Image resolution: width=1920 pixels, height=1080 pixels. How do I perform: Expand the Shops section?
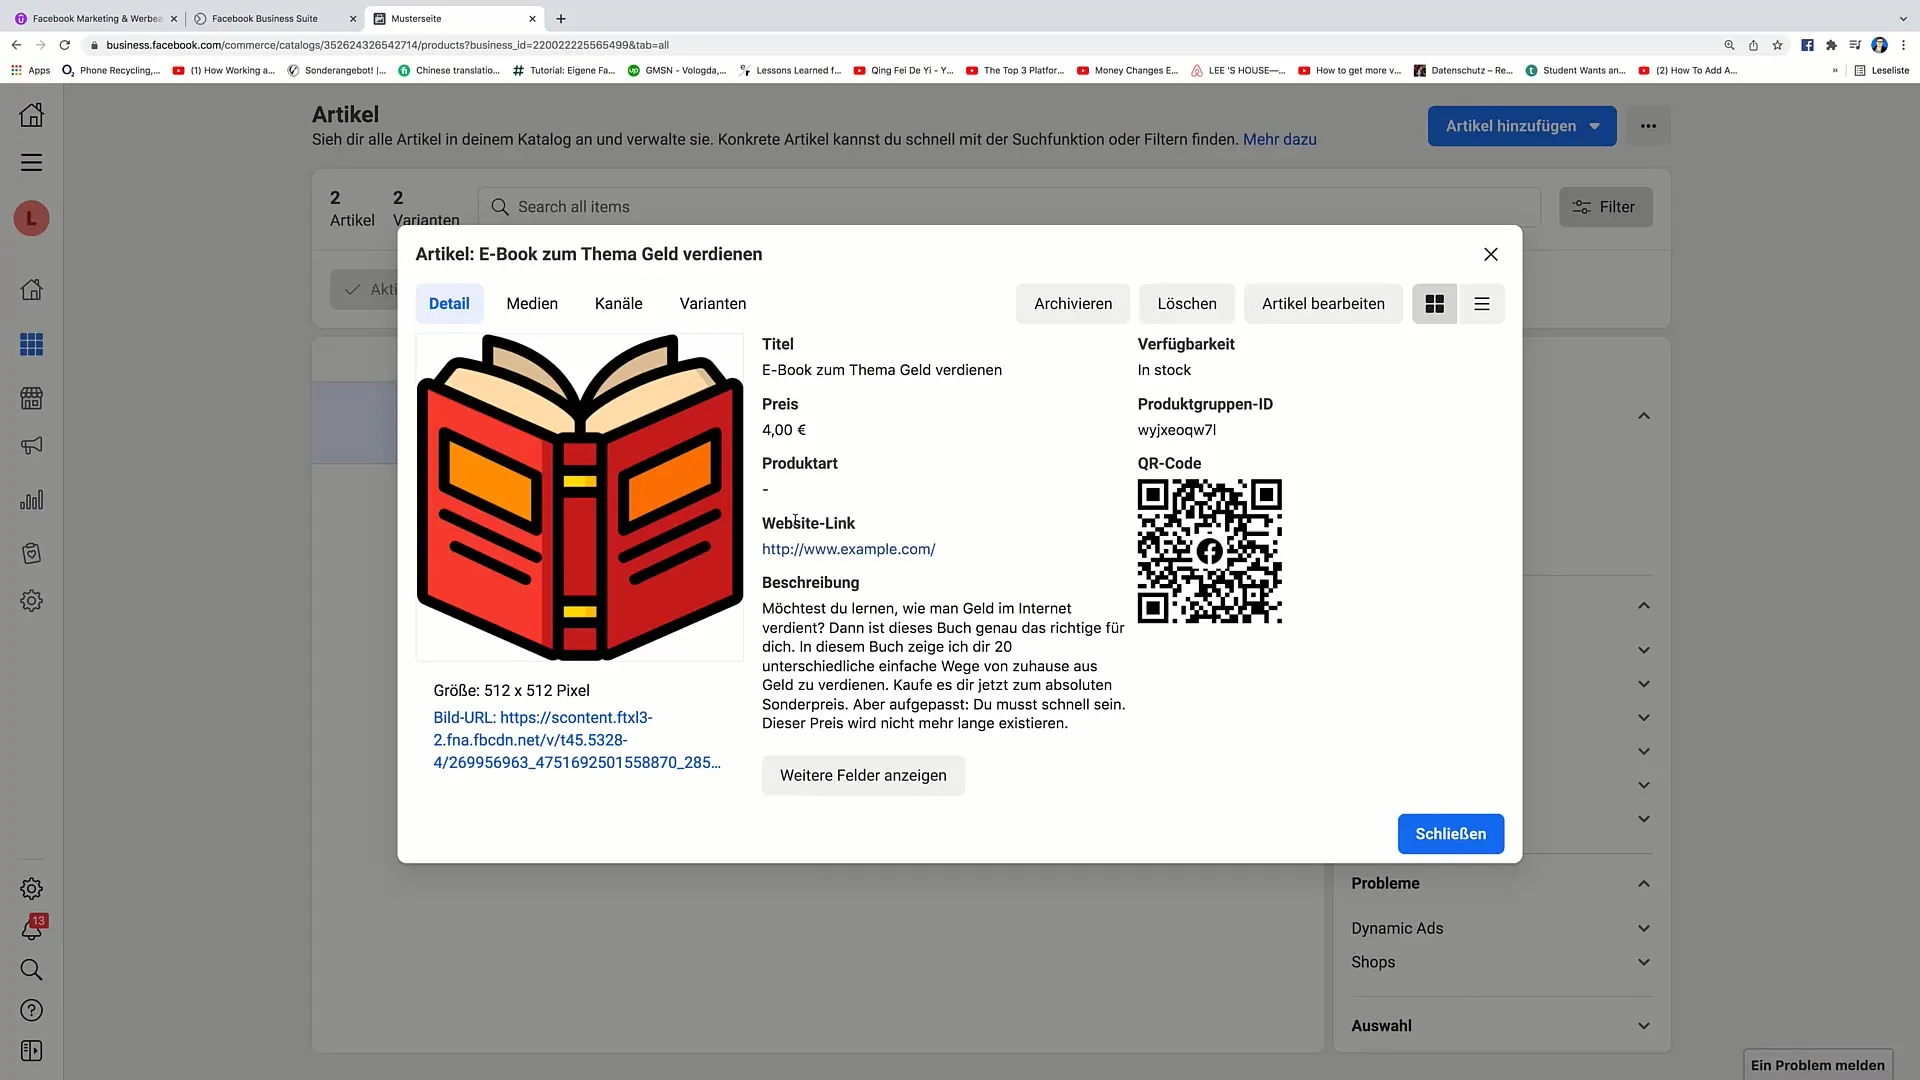(x=1502, y=961)
